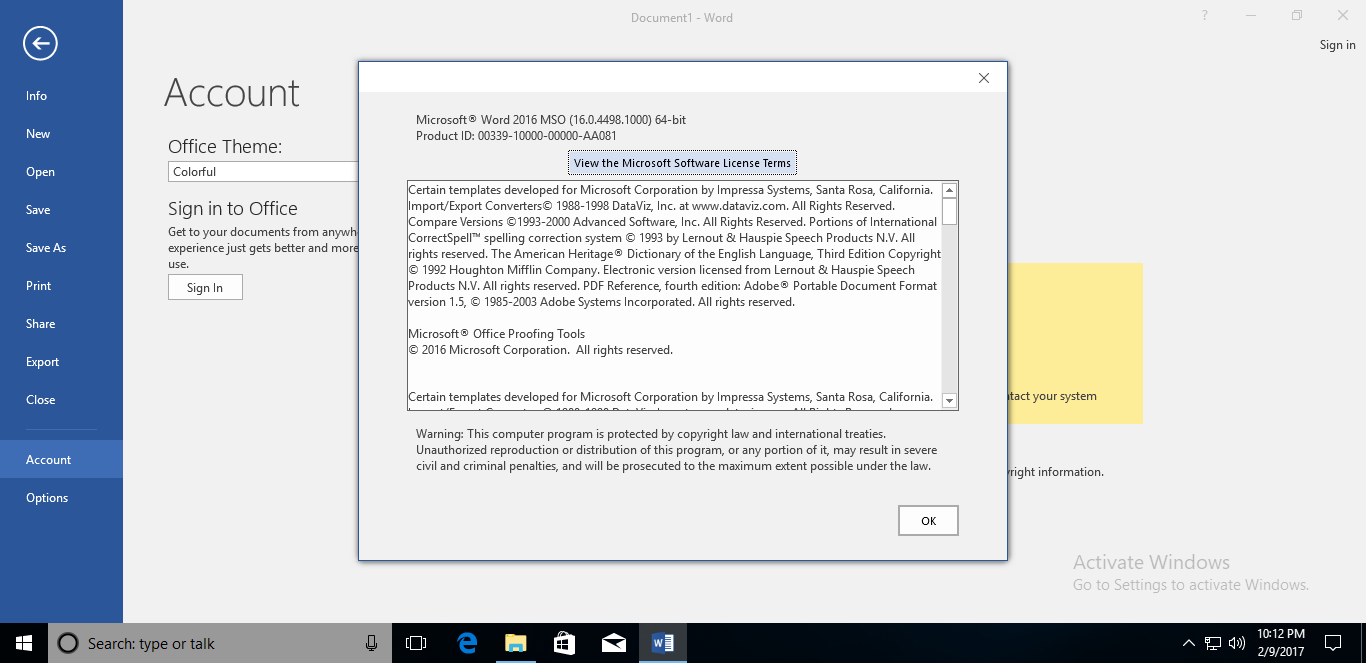Select the Account item in the sidebar
This screenshot has height=663, width=1366.
(61, 460)
